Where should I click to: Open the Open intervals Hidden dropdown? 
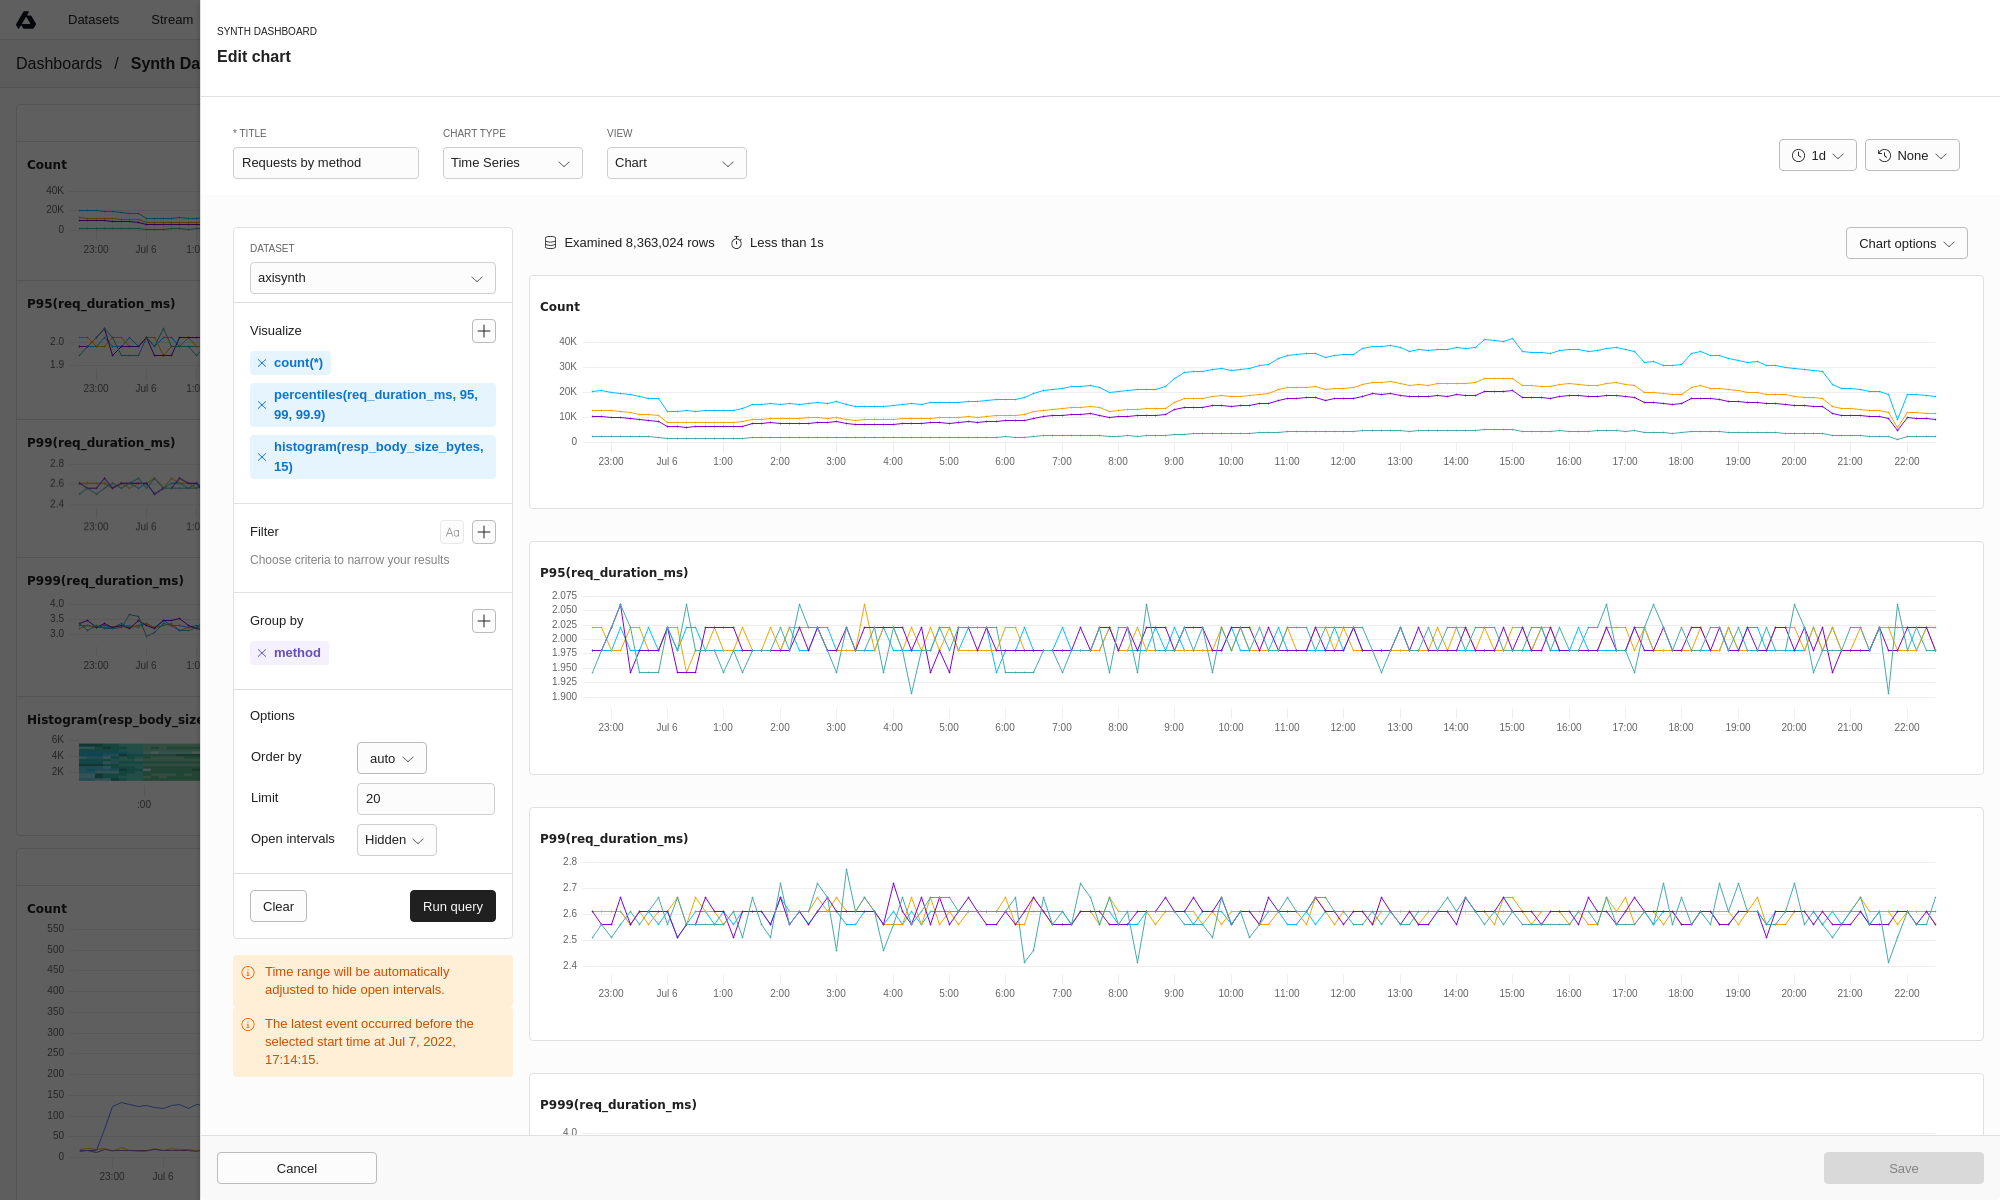pyautogui.click(x=396, y=840)
